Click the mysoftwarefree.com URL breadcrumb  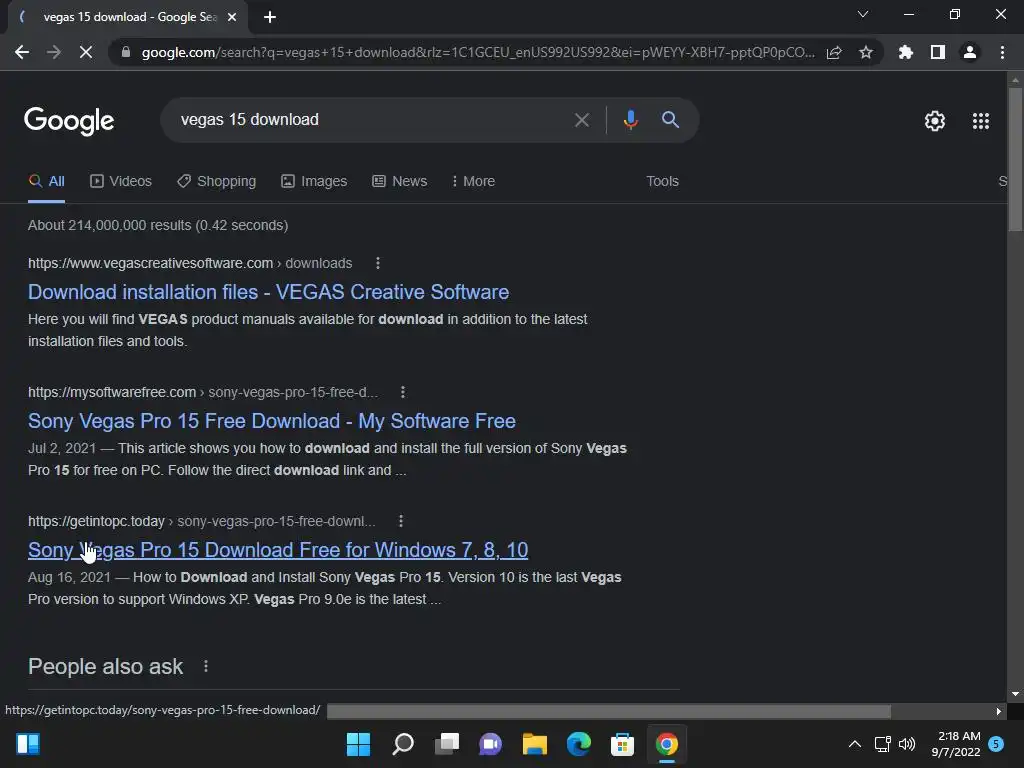coord(203,392)
